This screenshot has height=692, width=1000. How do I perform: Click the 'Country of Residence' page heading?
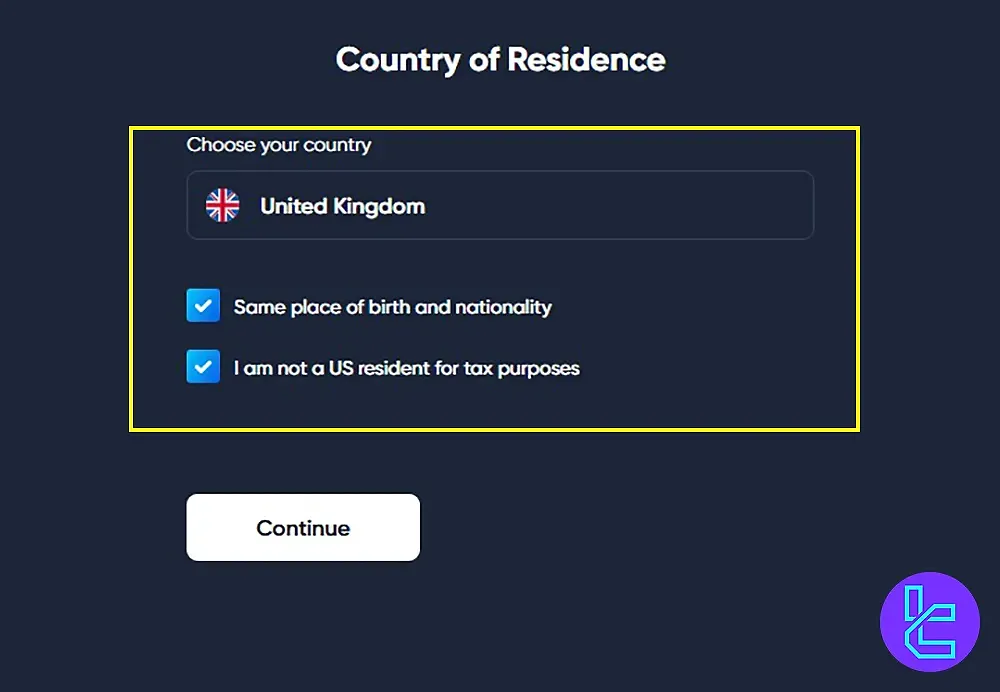tap(500, 60)
